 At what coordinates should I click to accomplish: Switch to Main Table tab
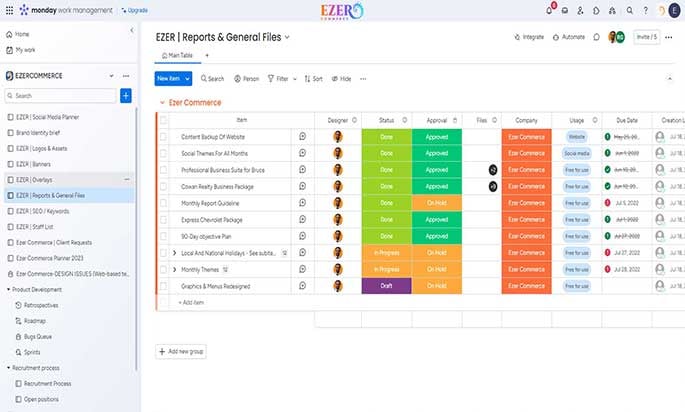tap(177, 55)
